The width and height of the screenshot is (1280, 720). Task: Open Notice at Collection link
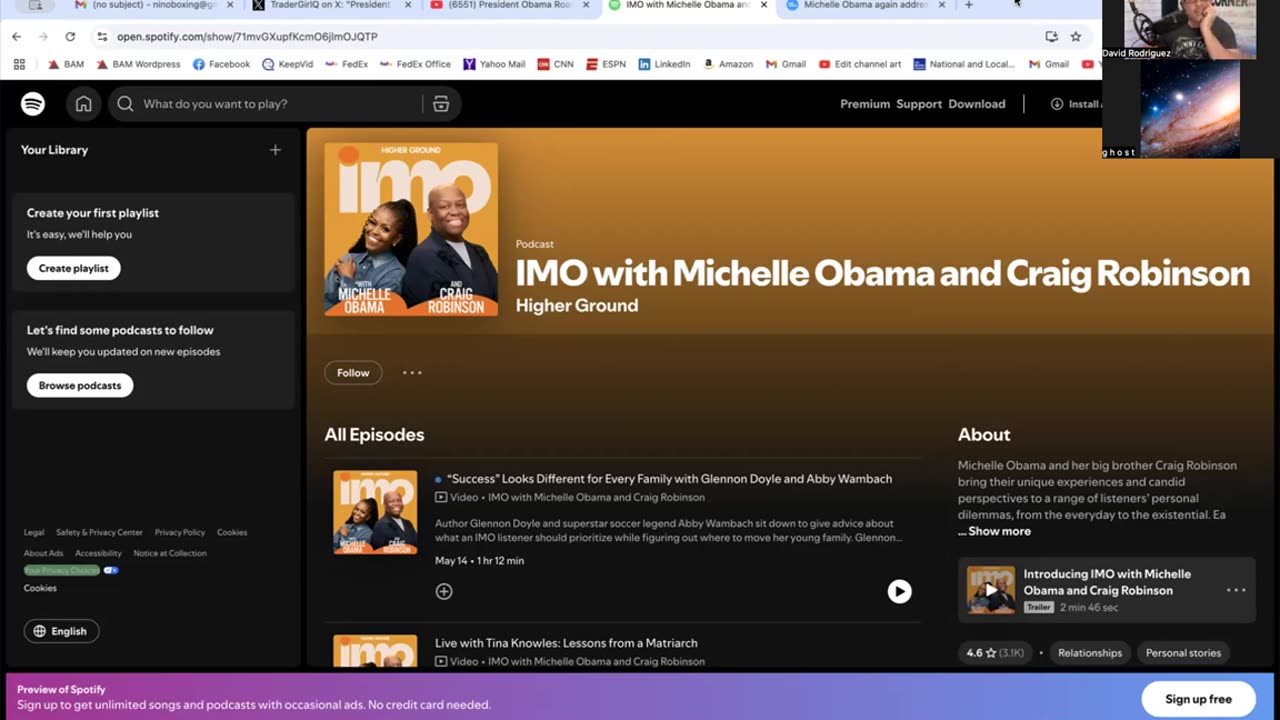[170, 553]
